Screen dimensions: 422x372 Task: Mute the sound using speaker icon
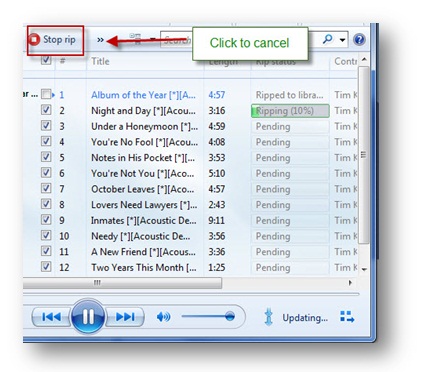coord(163,317)
